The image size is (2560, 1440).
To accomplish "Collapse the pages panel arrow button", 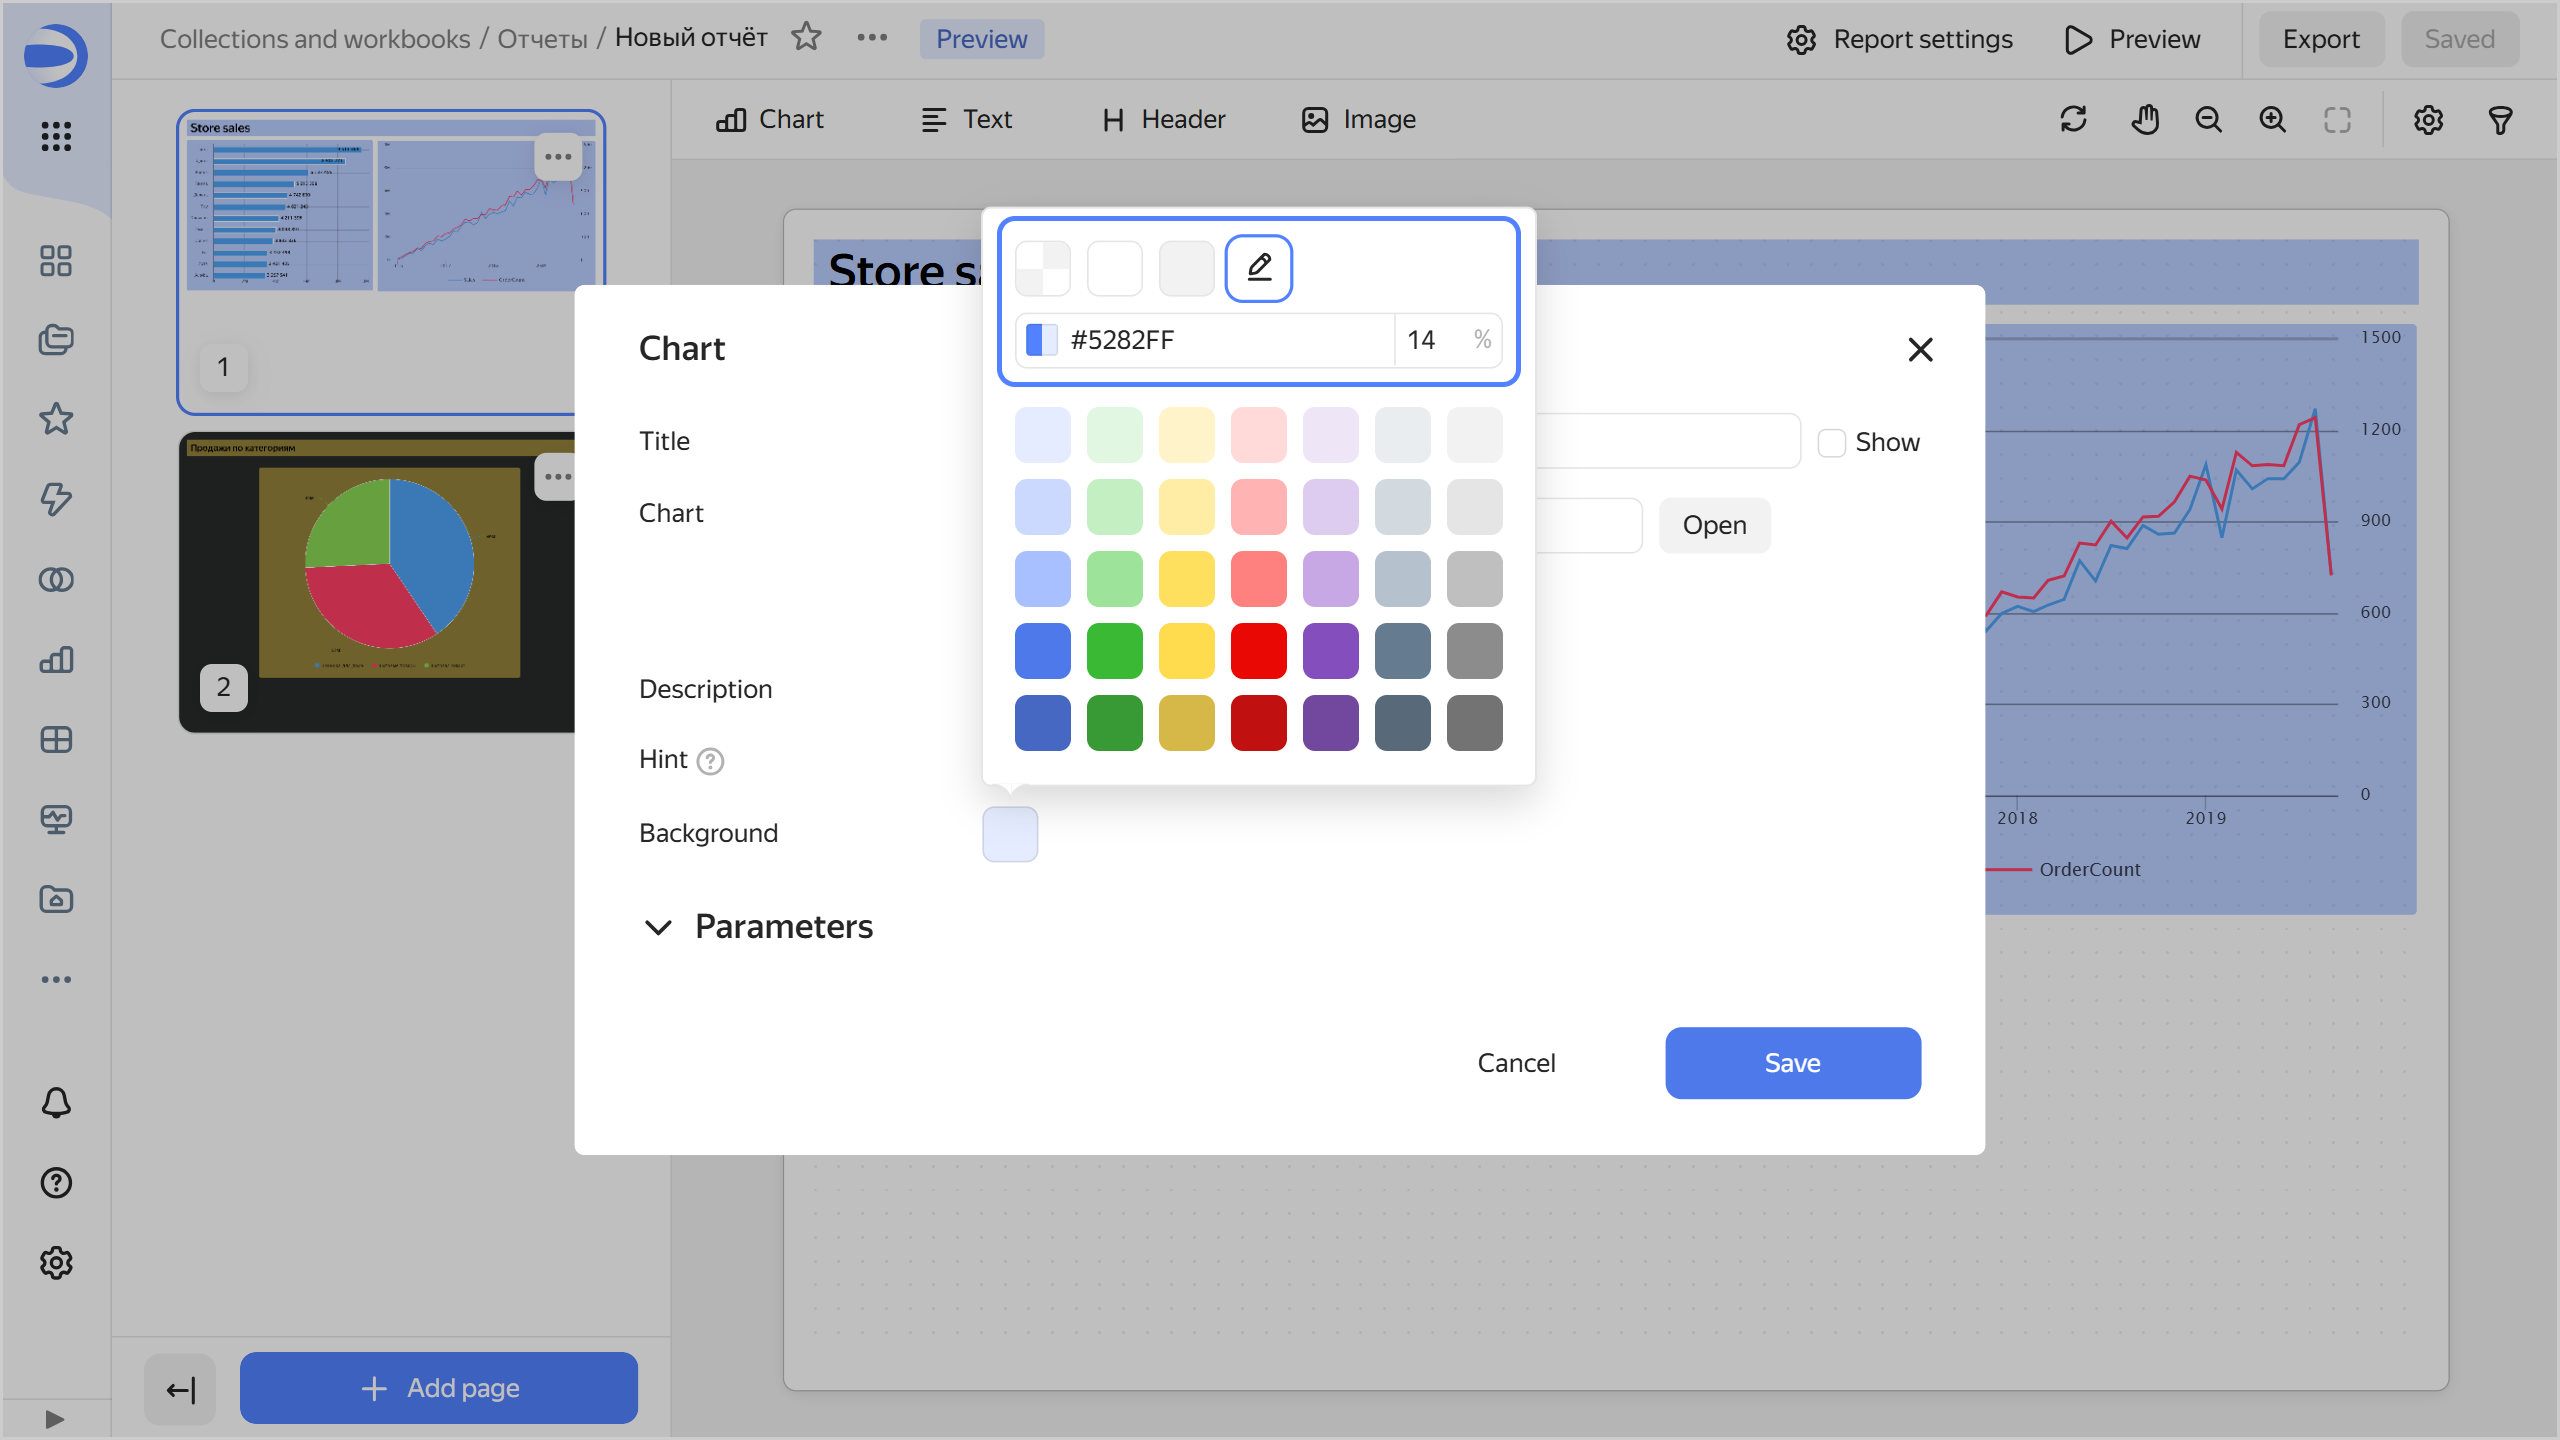I will [x=180, y=1389].
